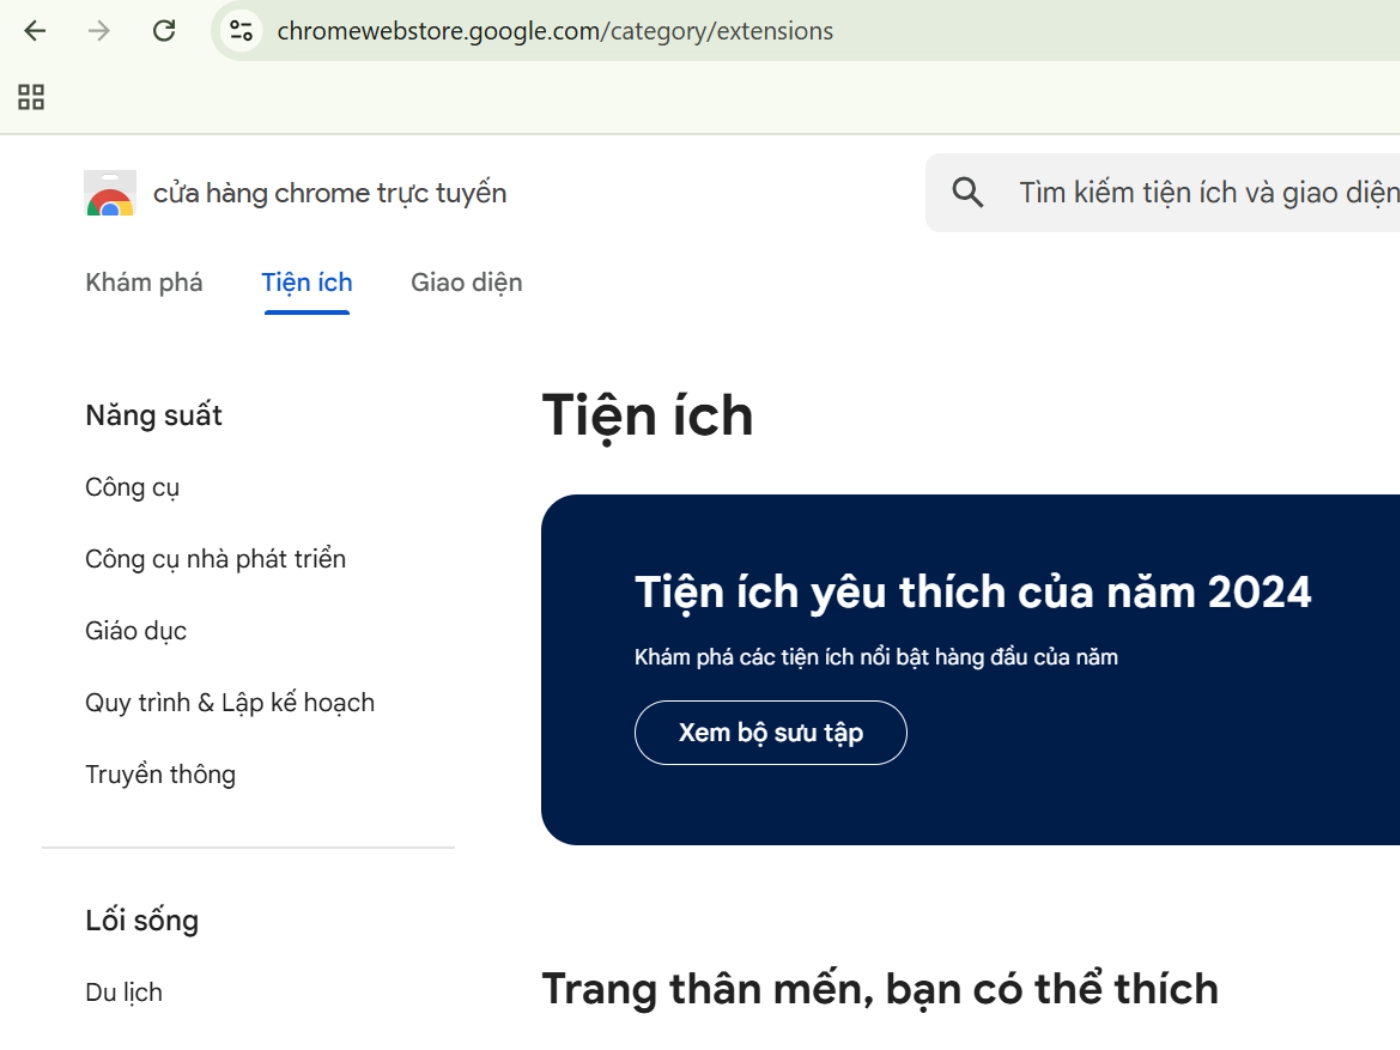Select the Giáo dục category

(x=136, y=631)
